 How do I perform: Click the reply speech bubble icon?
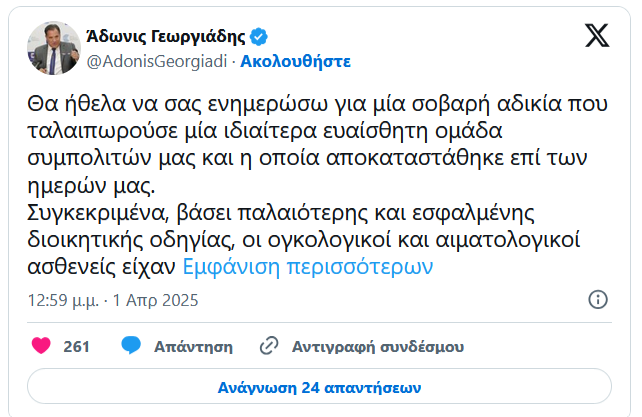[x=131, y=346]
